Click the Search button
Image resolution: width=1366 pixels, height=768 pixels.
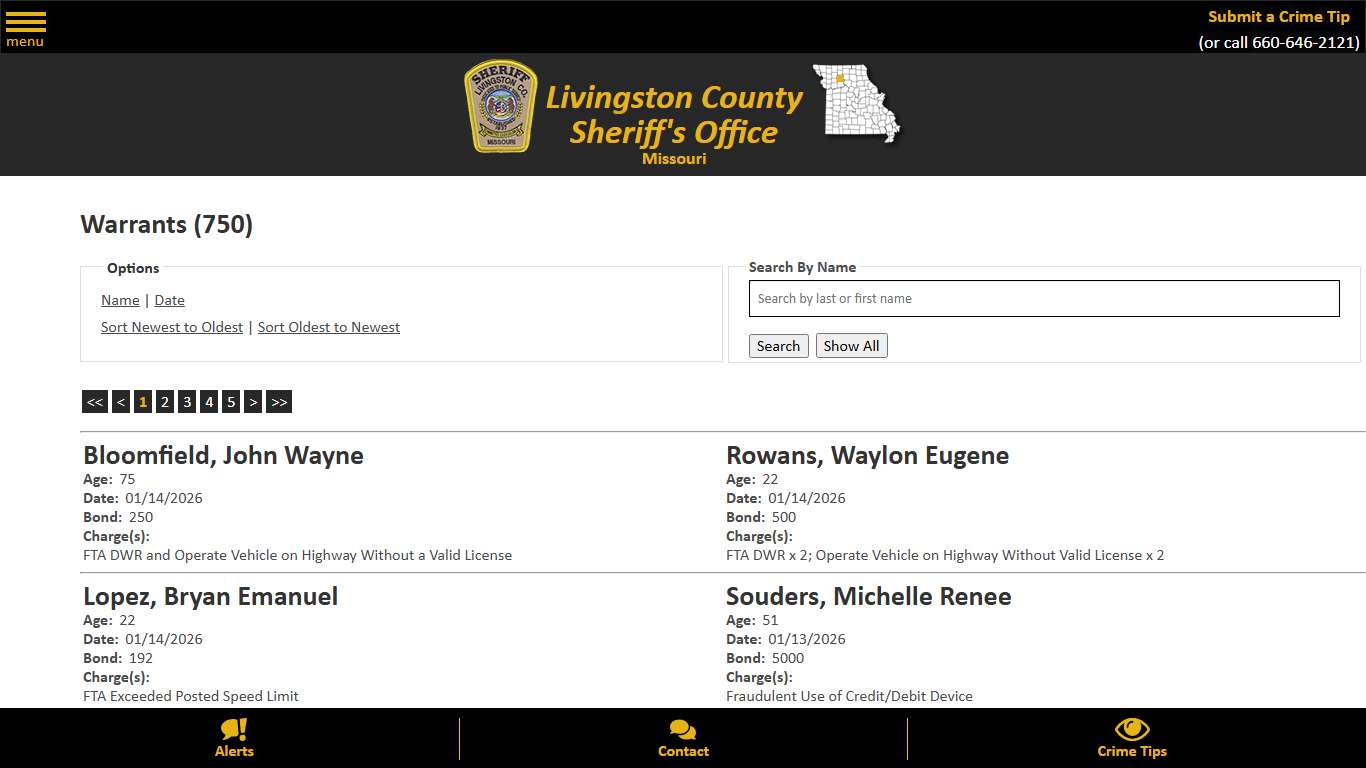(x=778, y=345)
